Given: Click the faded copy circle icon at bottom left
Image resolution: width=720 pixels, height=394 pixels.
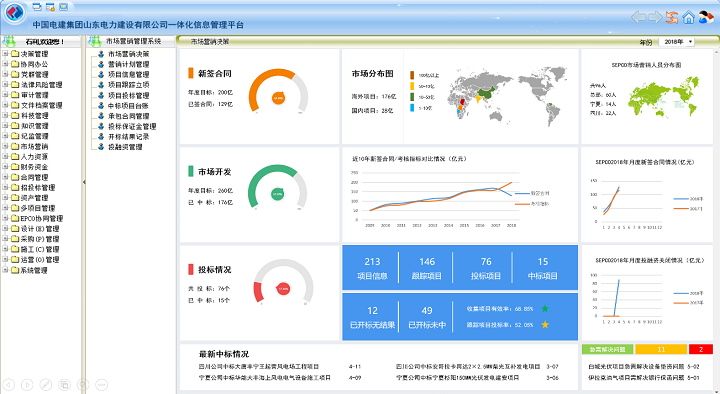Looking at the screenshot, I should click(64, 384).
